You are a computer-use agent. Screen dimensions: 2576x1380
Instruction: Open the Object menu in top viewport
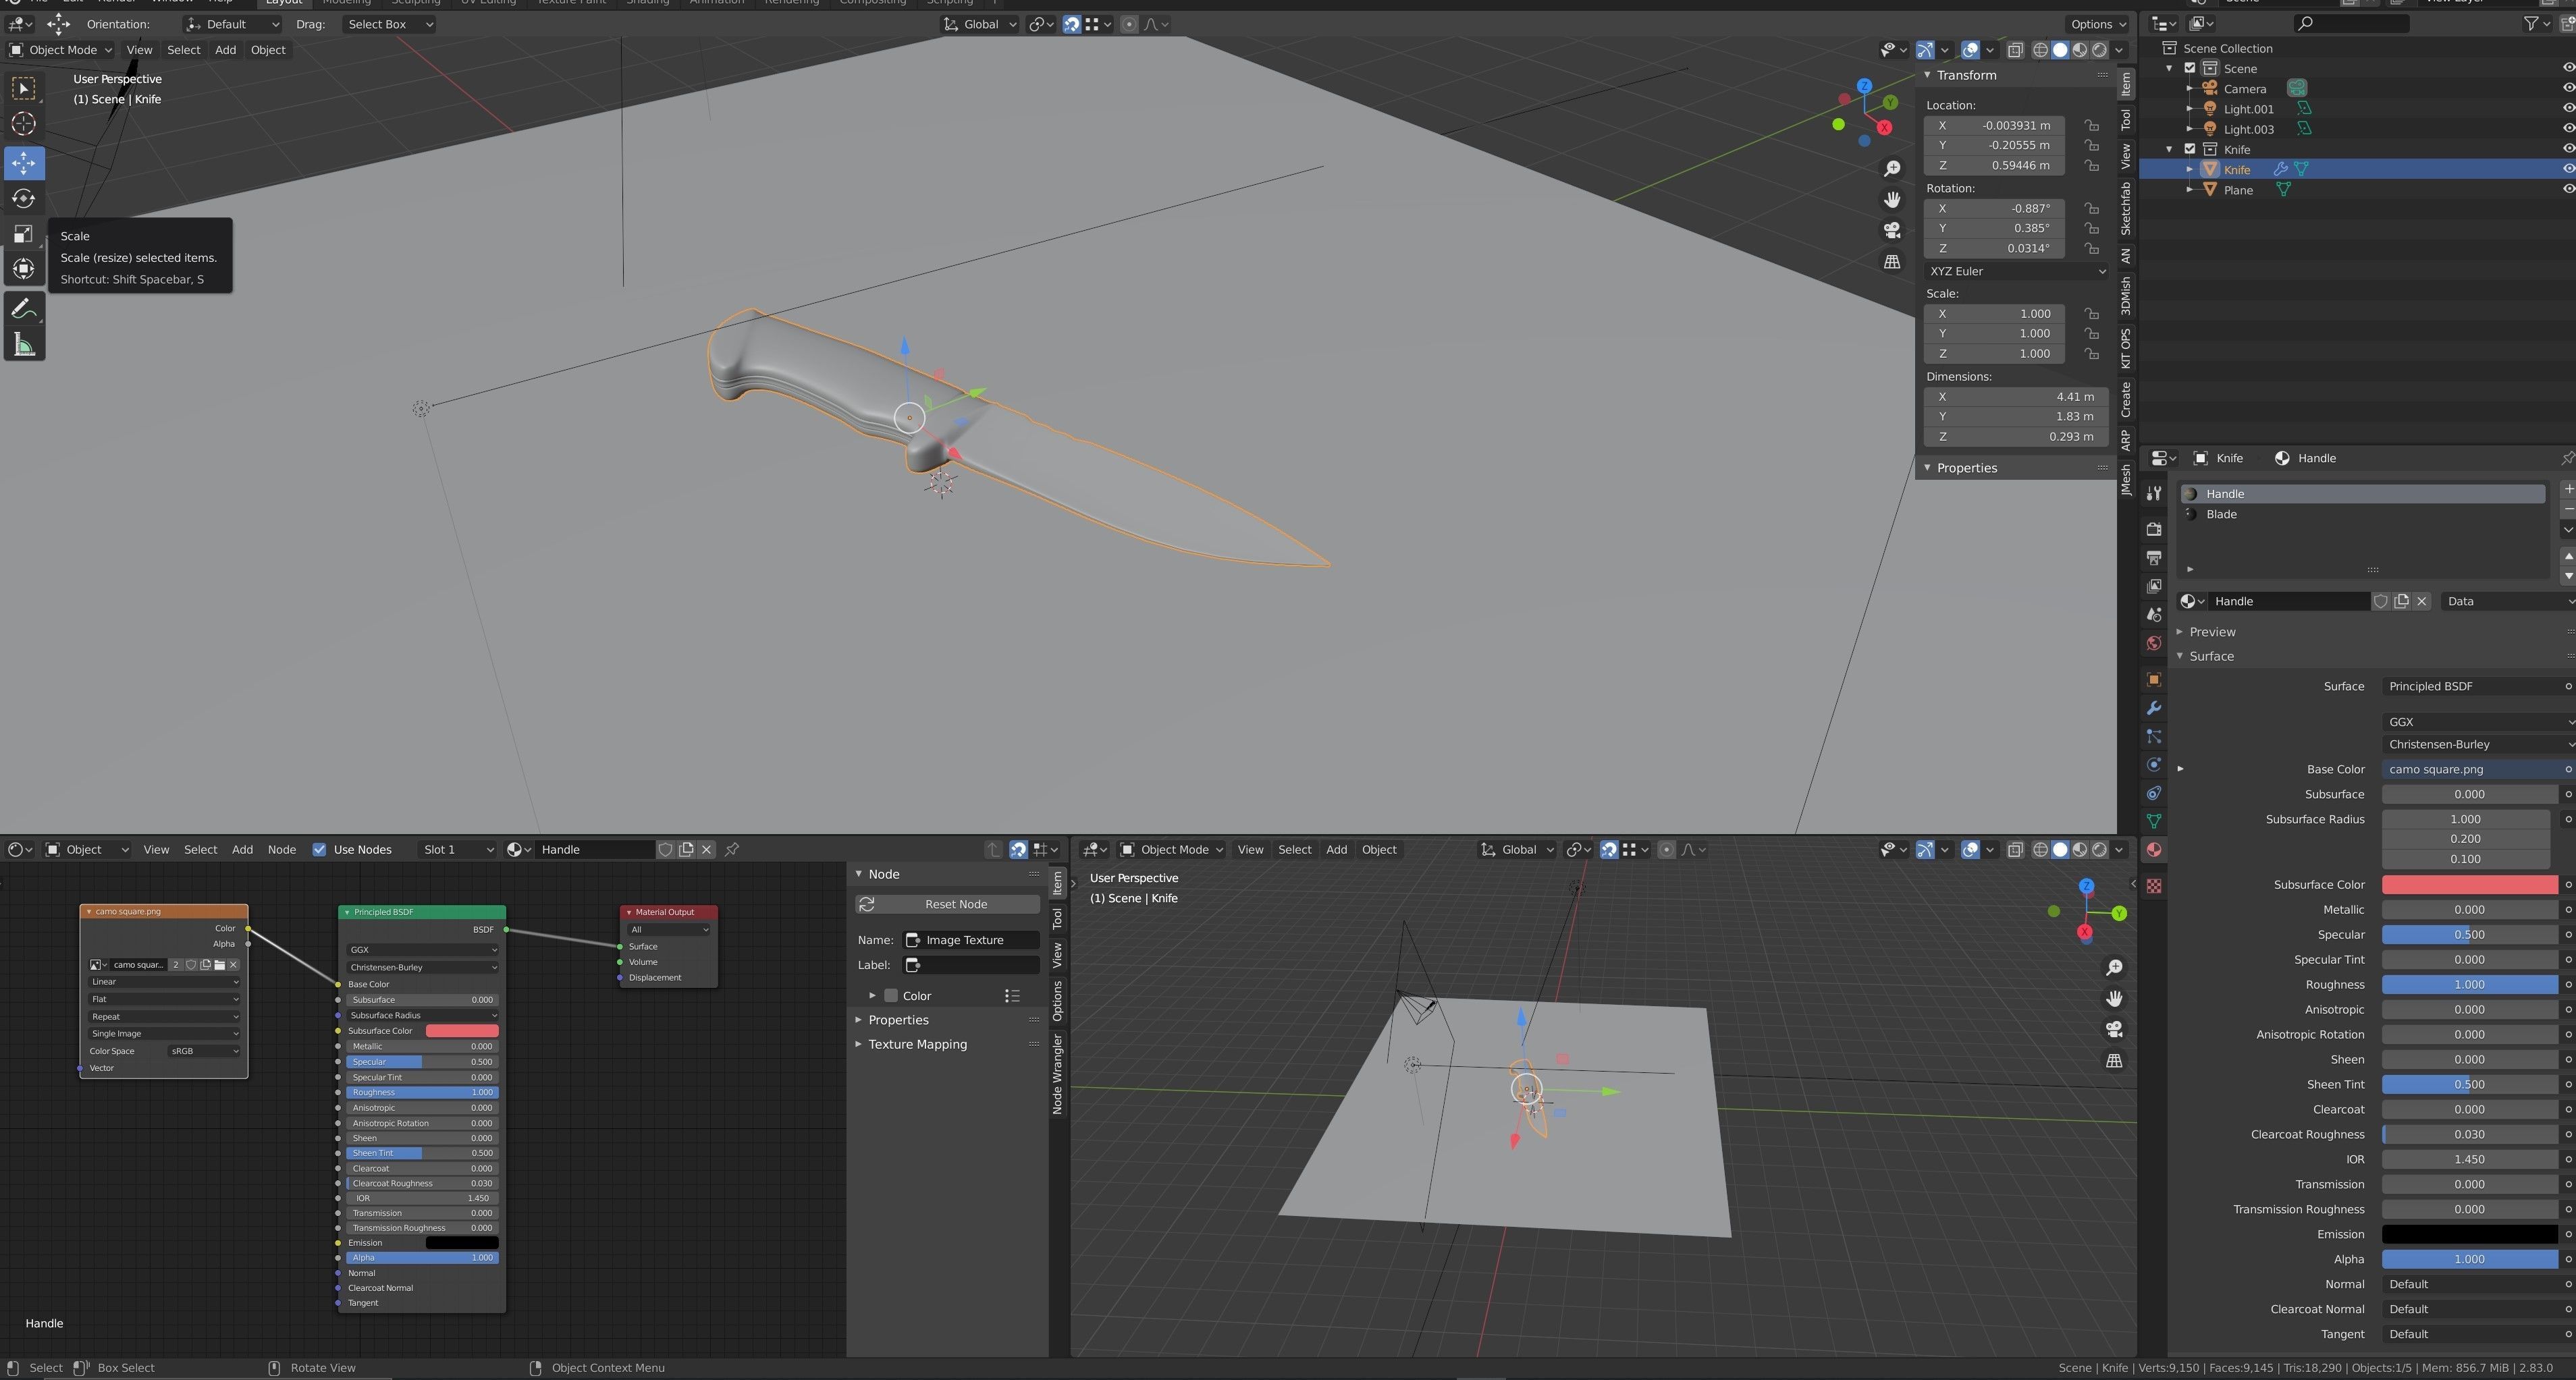tap(267, 50)
